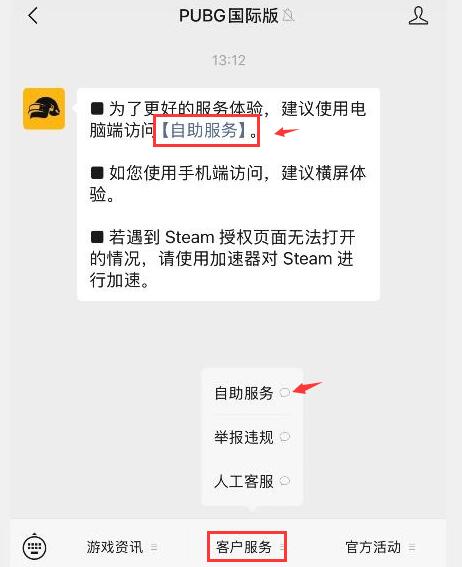Tap the menu lines icon beside 游戏资讯

pyautogui.click(x=154, y=547)
